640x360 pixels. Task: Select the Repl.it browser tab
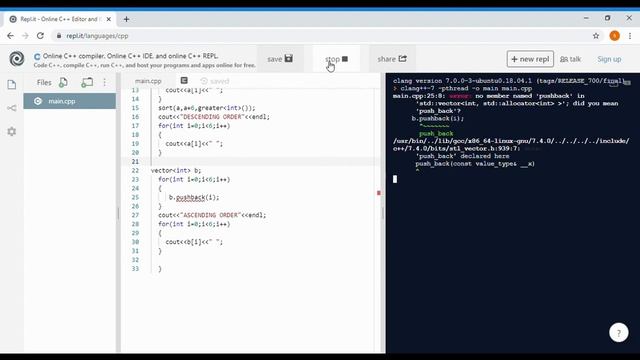click(59, 19)
